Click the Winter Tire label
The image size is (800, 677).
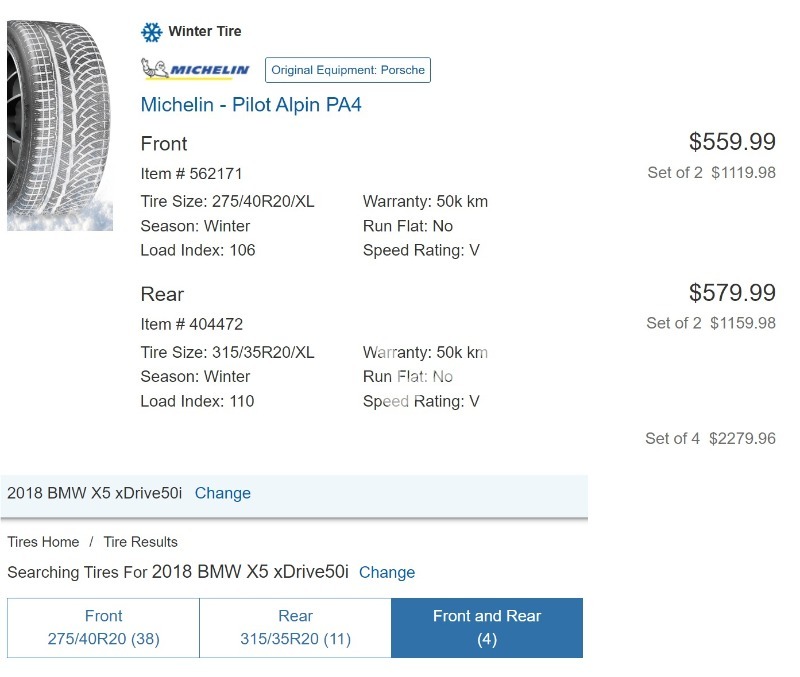[x=204, y=32]
